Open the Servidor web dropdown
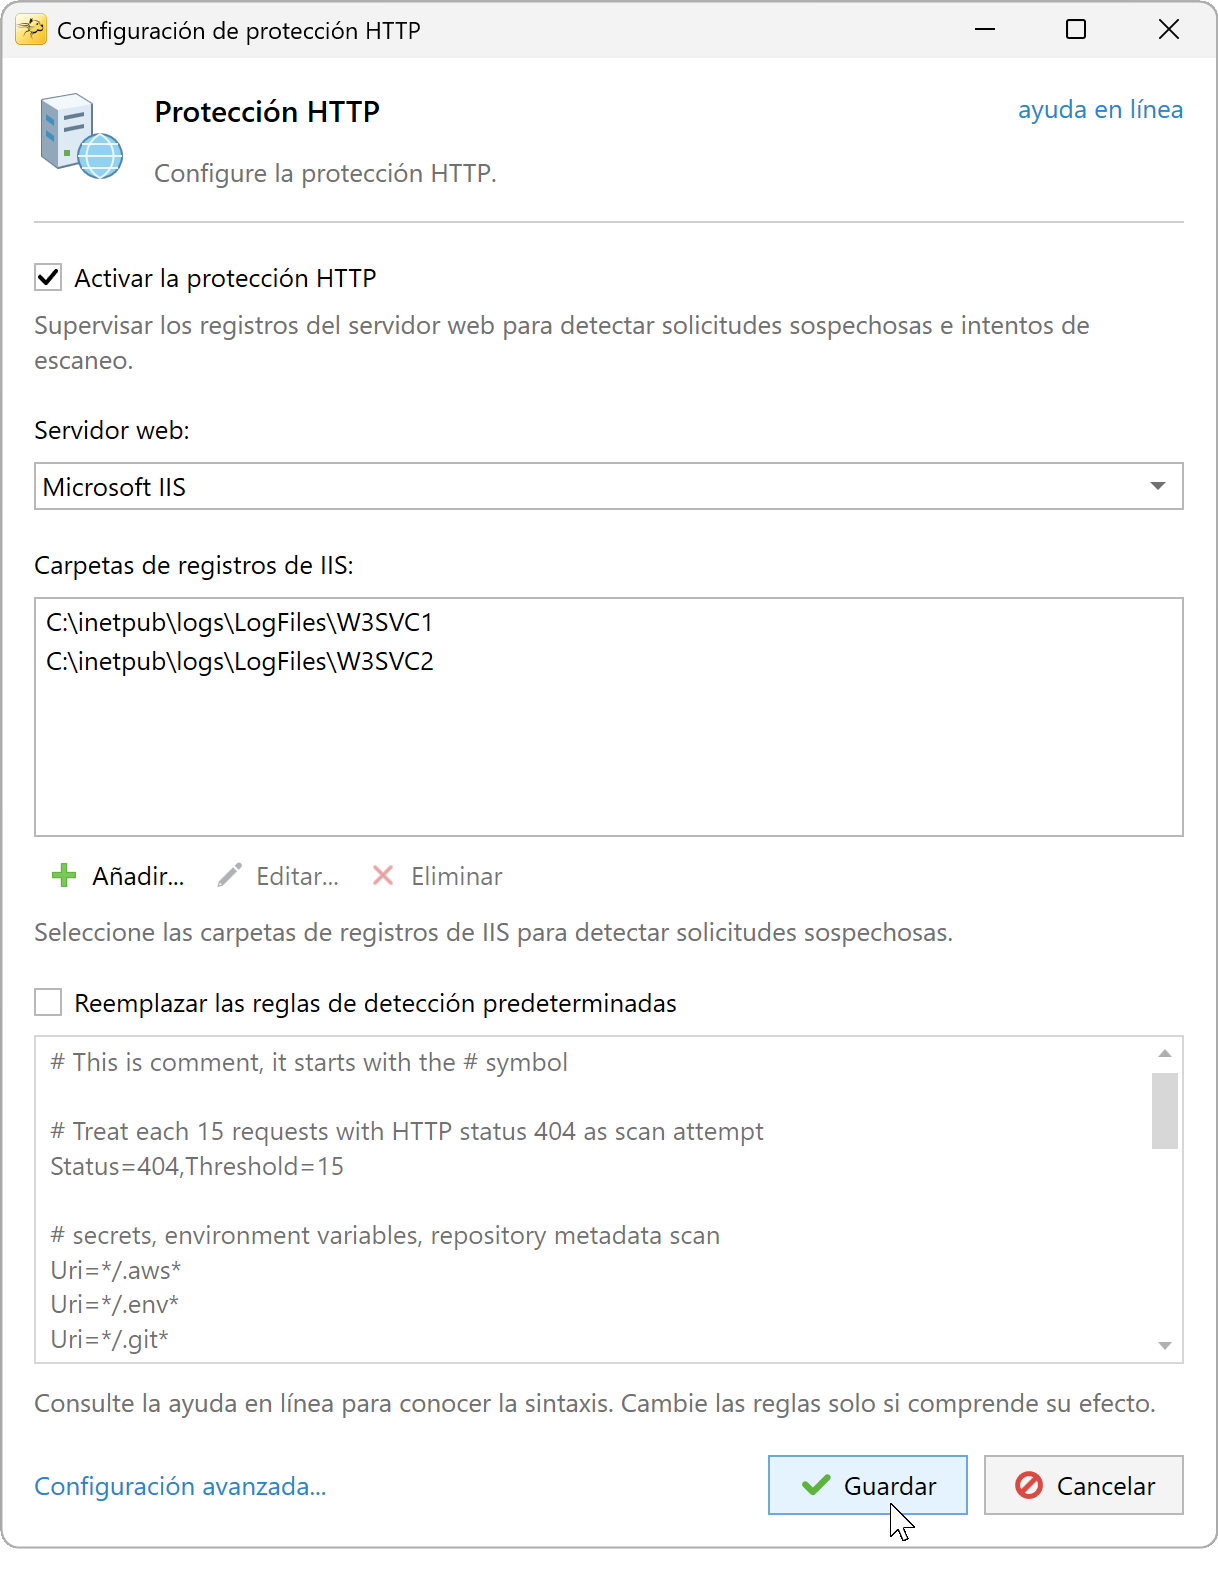This screenshot has height=1572, width=1218. point(608,486)
